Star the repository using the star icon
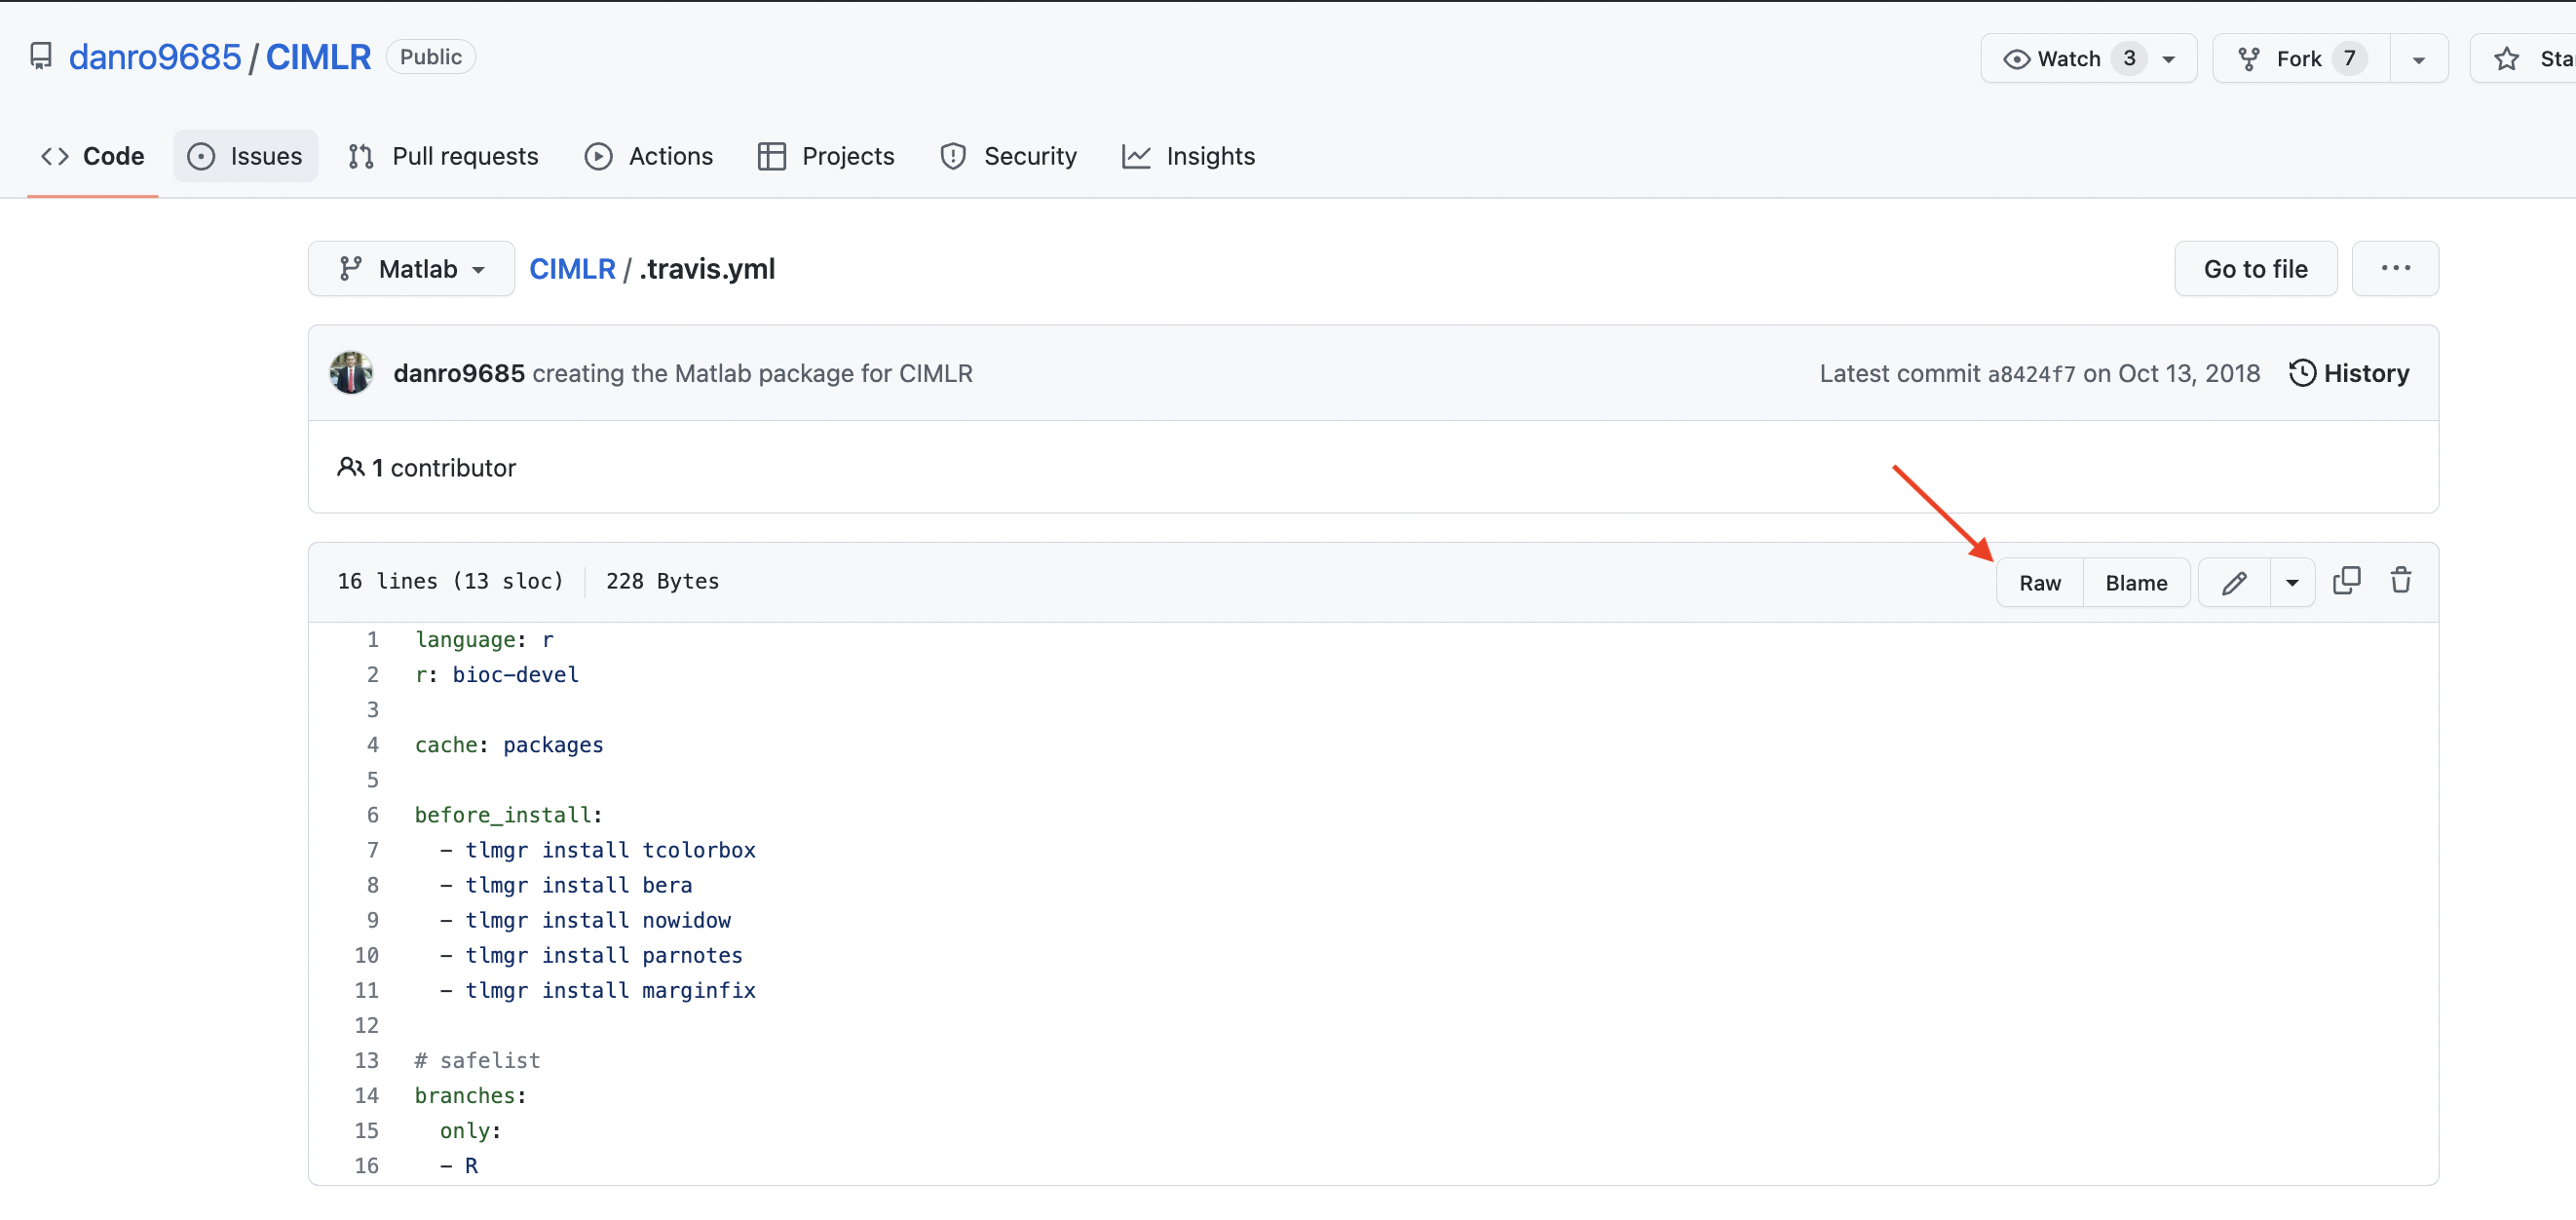Viewport: 2576px width, 1220px height. pyautogui.click(x=2505, y=59)
